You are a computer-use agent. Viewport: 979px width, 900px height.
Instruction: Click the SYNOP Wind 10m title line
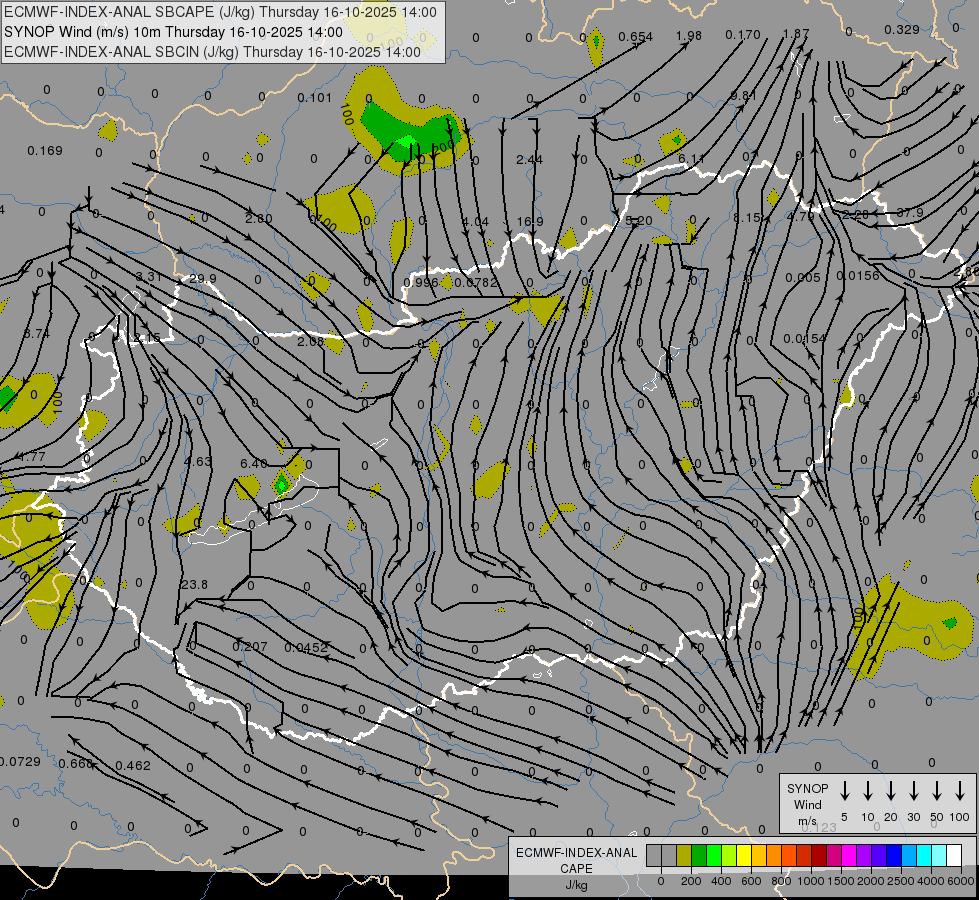coord(180,31)
